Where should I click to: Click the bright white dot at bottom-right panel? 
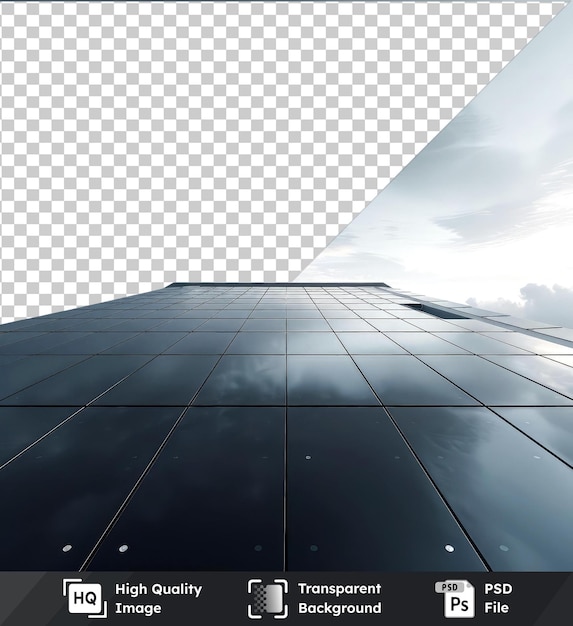tap(449, 548)
